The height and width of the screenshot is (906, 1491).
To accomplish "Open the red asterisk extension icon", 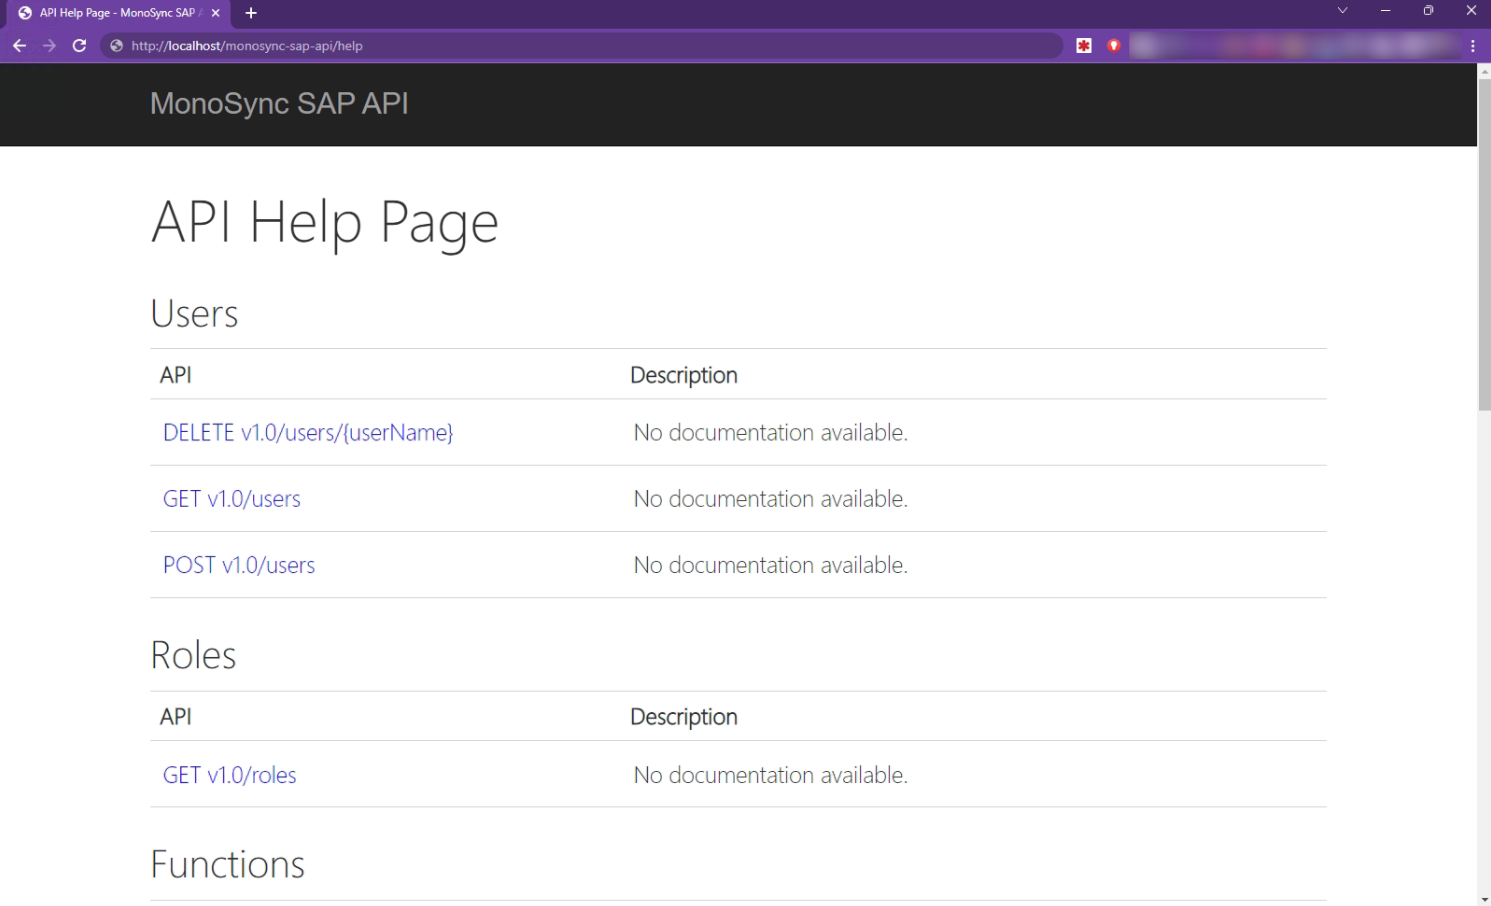I will [1084, 46].
